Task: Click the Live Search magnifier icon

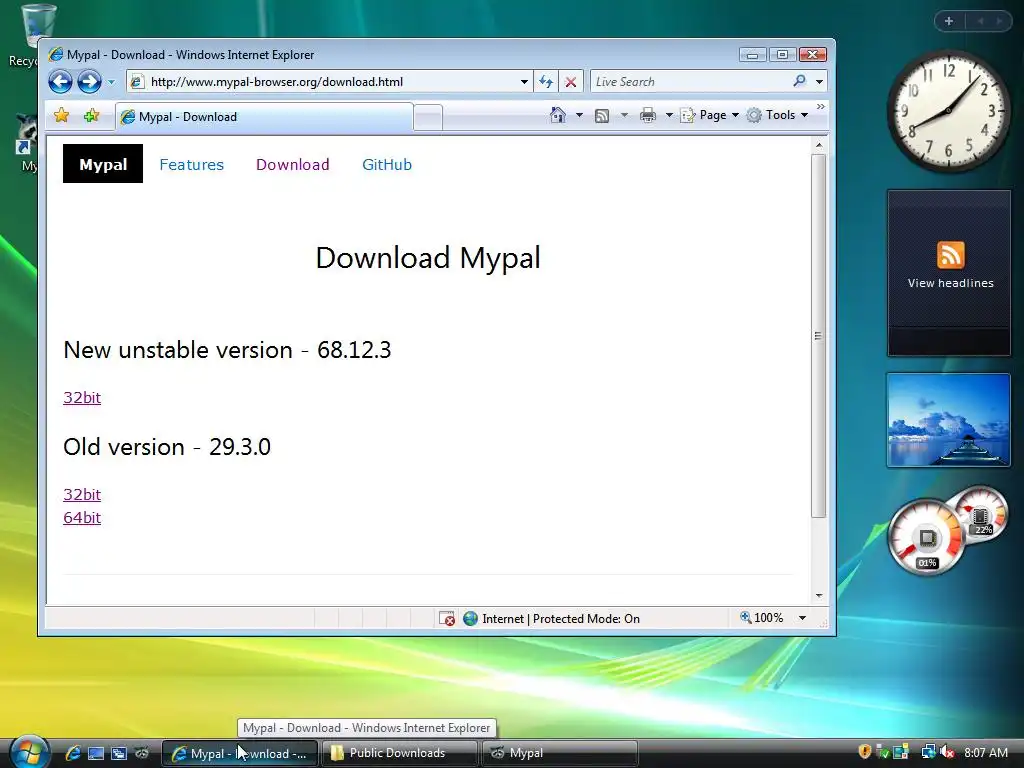Action: 799,82
